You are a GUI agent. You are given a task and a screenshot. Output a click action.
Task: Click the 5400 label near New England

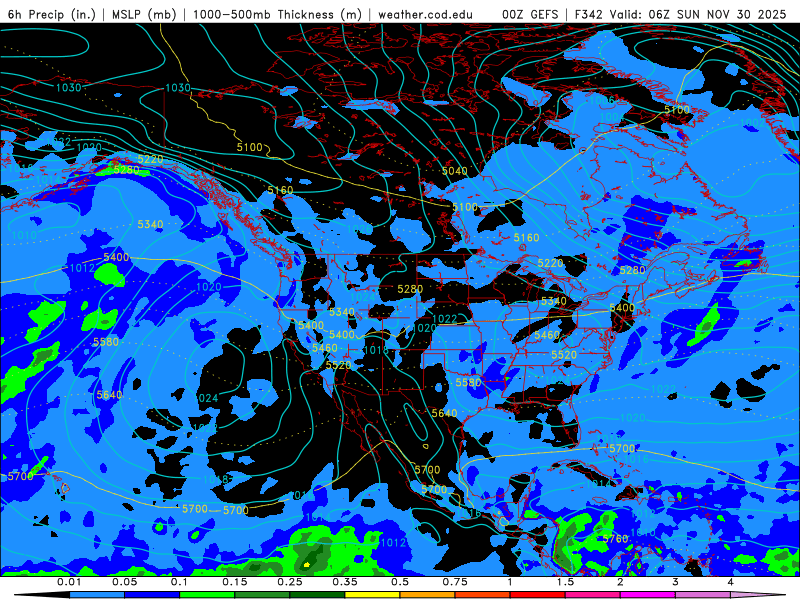[622, 308]
